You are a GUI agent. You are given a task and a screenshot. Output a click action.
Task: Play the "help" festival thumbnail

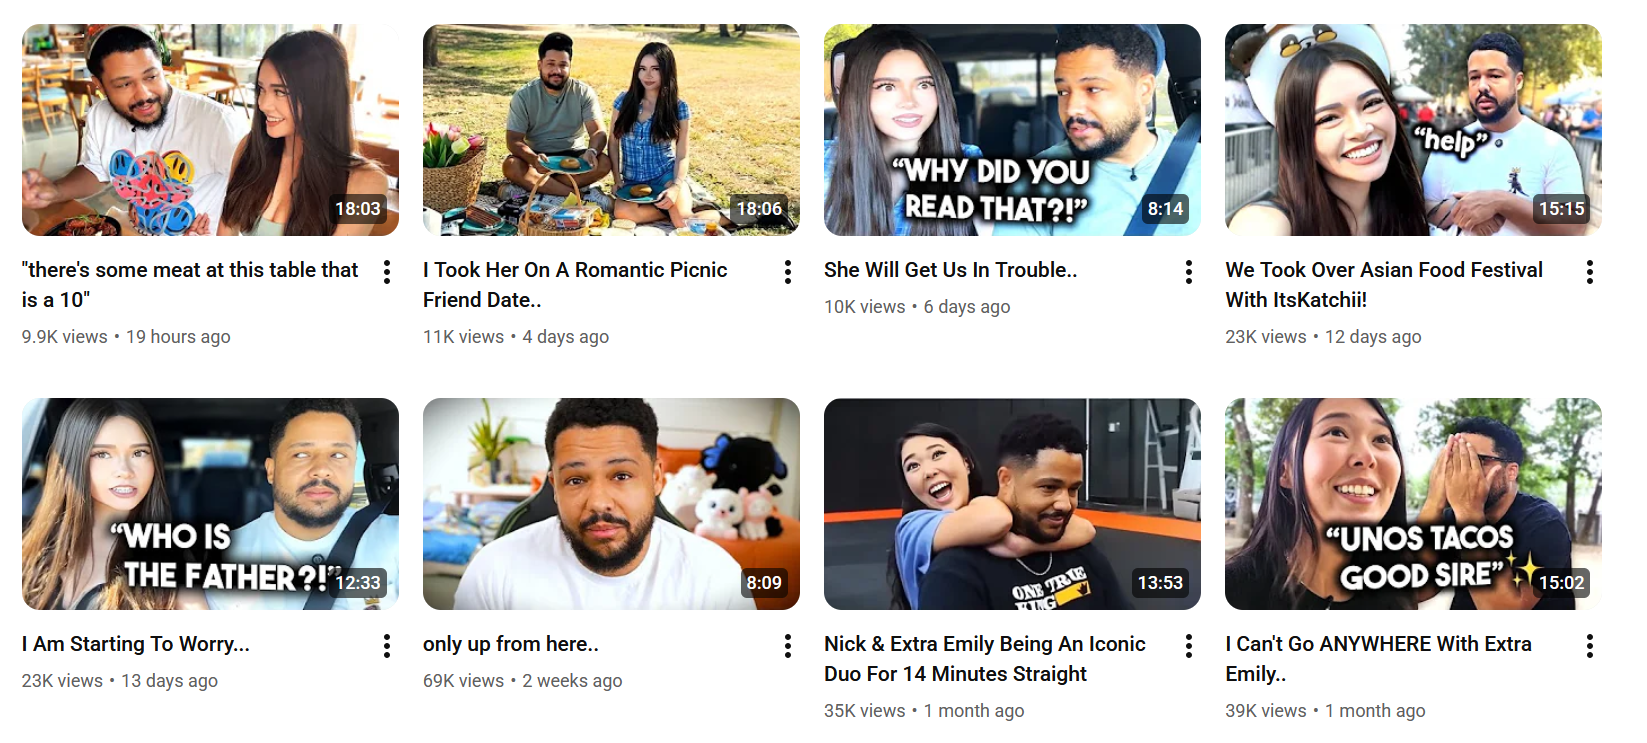pos(1413,130)
